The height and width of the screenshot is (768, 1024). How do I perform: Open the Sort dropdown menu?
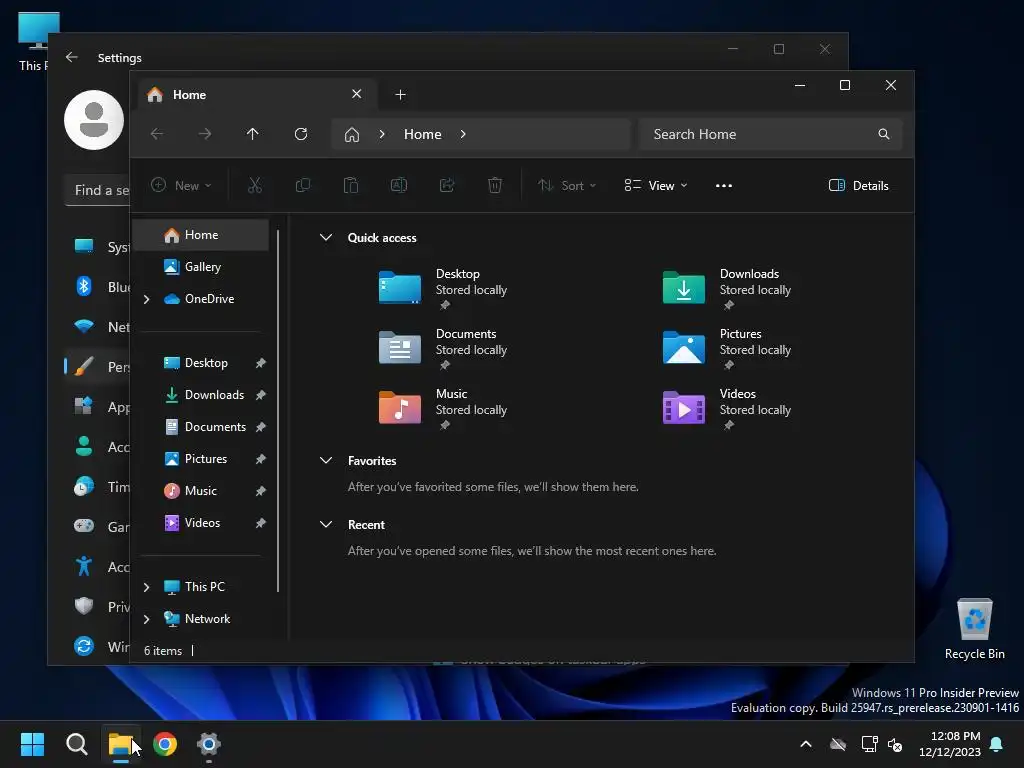[567, 185]
